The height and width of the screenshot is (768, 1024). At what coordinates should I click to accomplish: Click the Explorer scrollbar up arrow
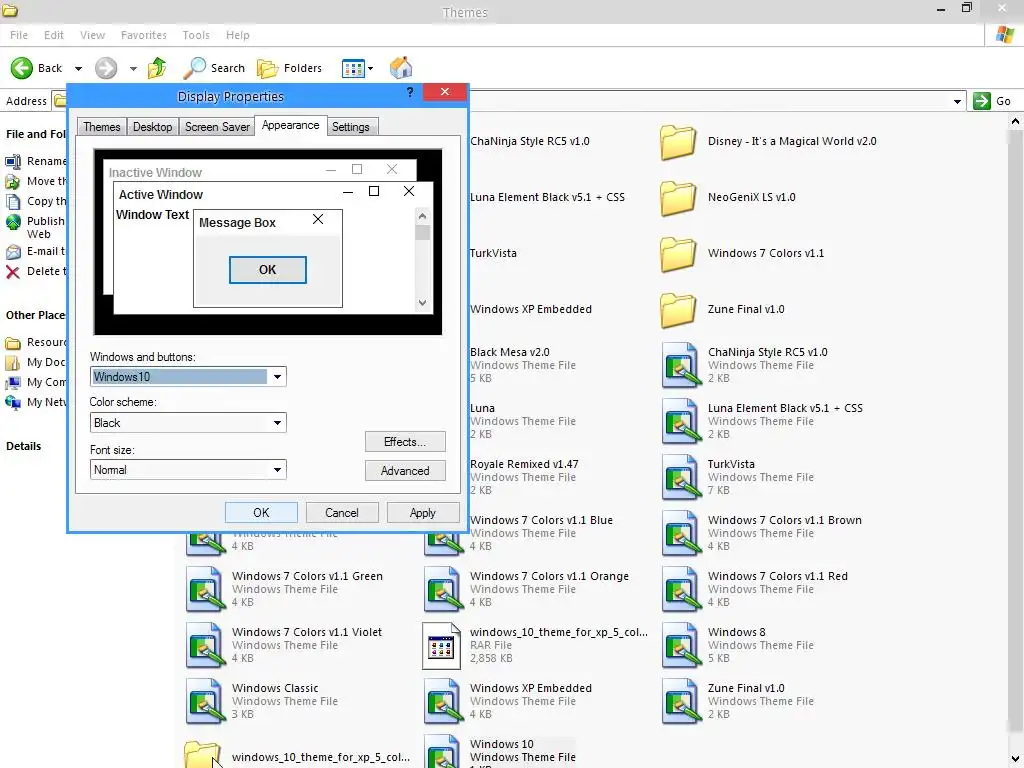(x=1015, y=121)
